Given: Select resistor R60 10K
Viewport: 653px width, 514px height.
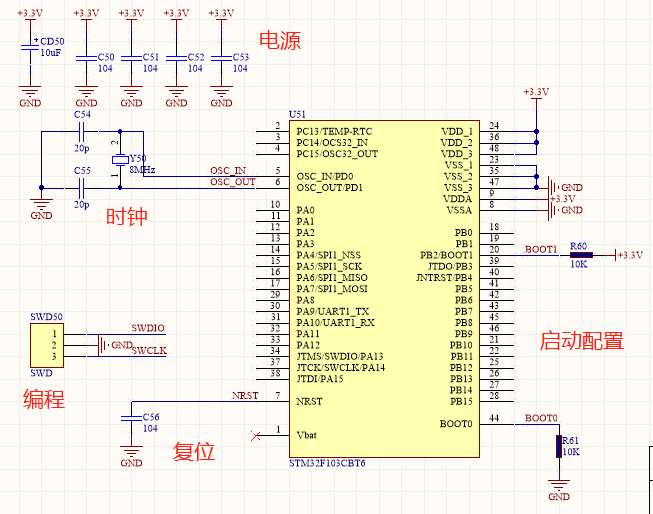Looking at the screenshot, I should point(581,255).
